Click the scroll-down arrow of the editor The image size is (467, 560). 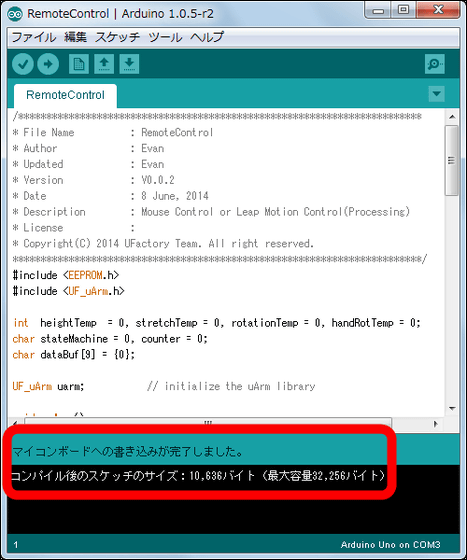(x=452, y=408)
